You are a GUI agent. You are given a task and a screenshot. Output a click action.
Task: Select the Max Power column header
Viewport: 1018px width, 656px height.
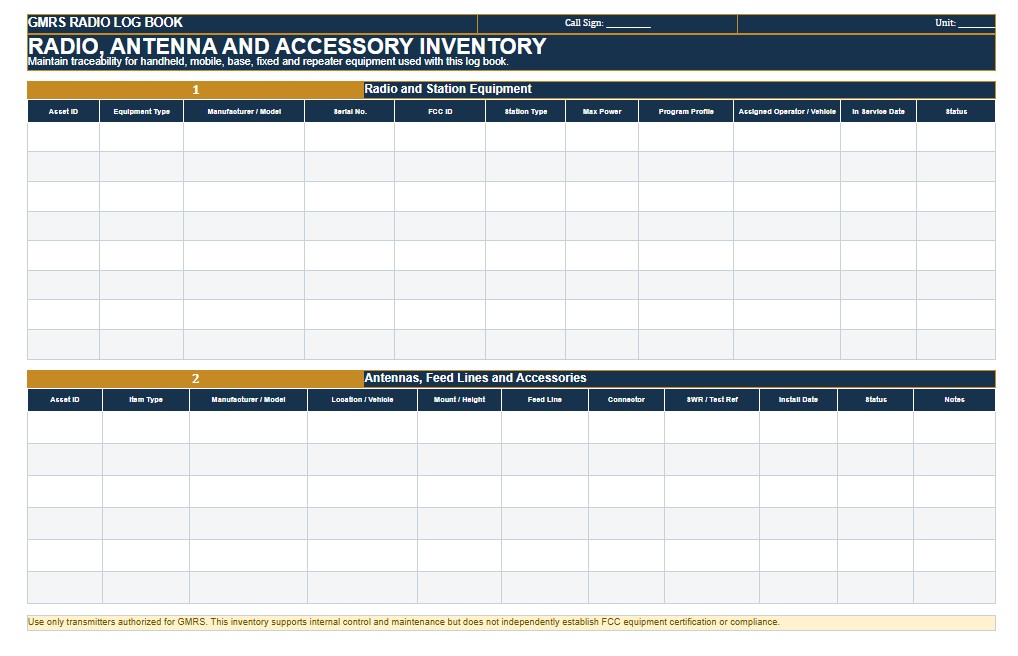tap(602, 111)
